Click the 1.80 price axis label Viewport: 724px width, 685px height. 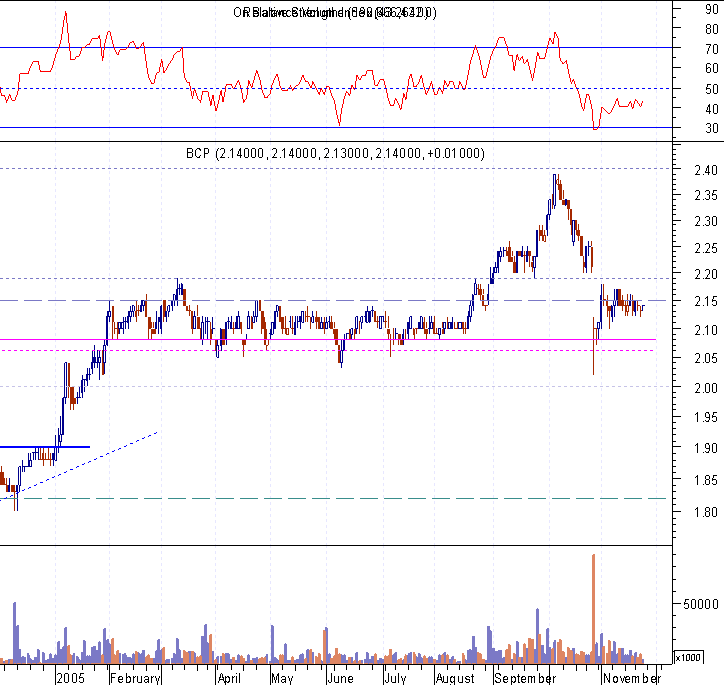pos(706,512)
